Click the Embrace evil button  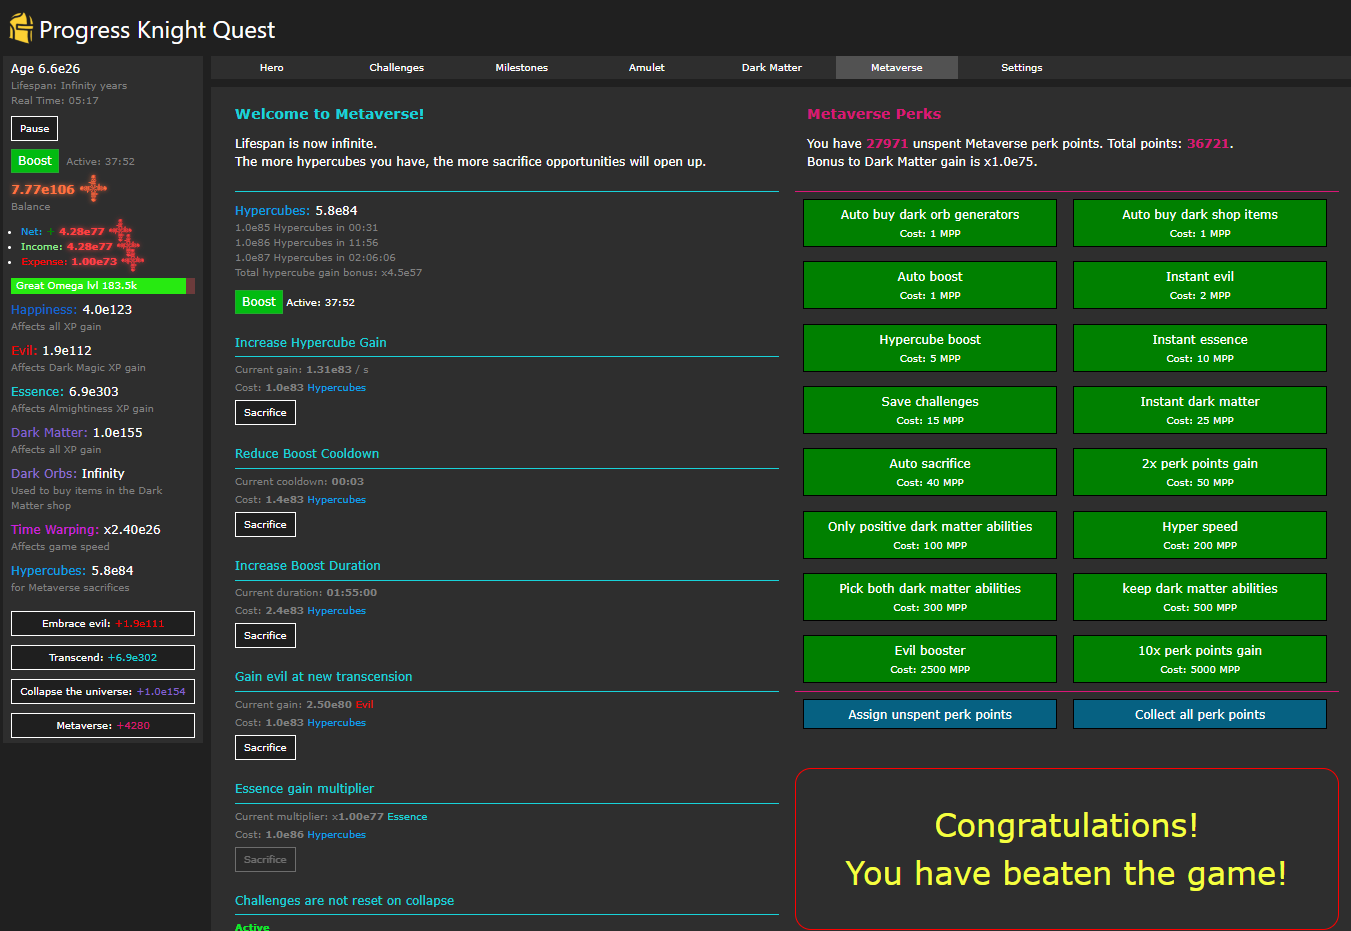point(103,624)
